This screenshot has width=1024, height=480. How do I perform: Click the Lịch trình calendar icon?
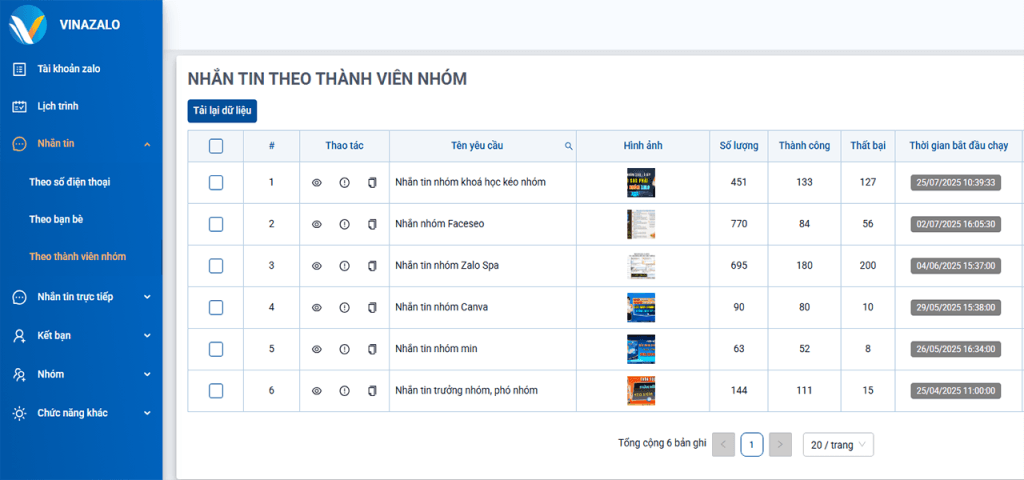tap(19, 106)
